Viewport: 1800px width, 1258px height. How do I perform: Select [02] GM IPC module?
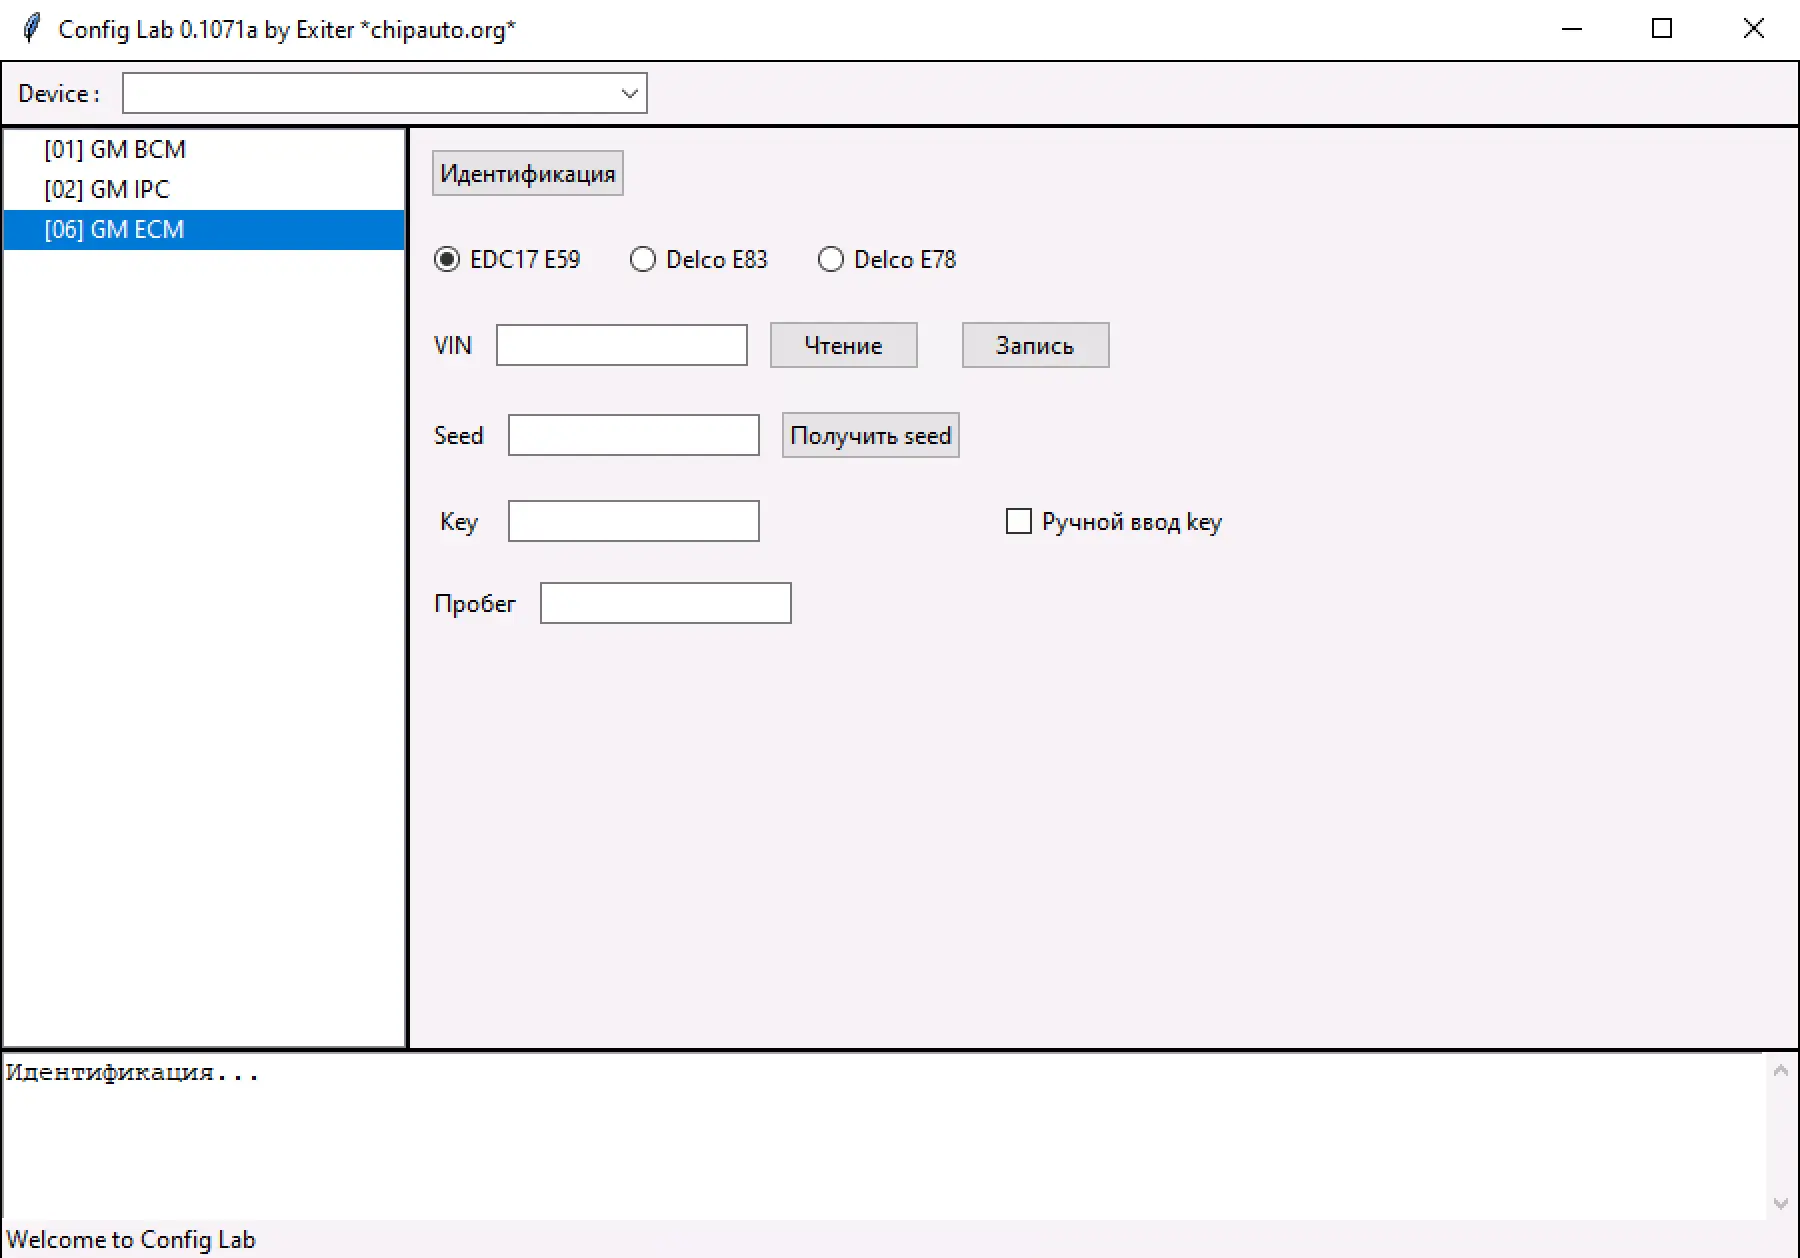[107, 190]
